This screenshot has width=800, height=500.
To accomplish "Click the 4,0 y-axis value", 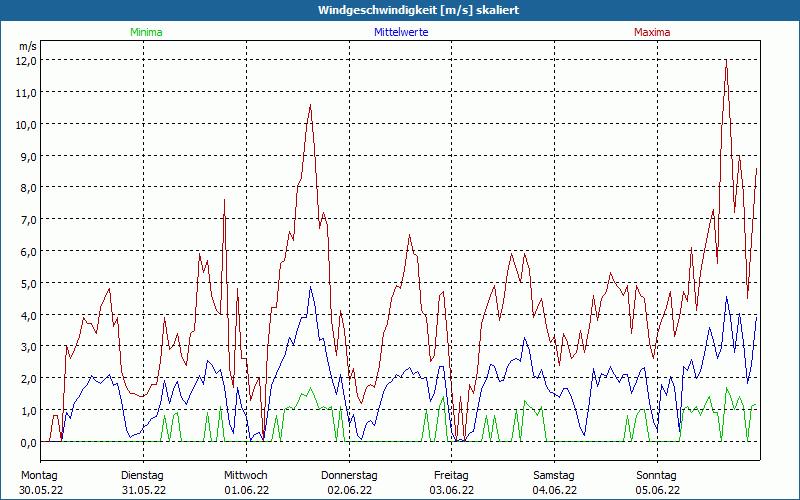I will pos(29,315).
